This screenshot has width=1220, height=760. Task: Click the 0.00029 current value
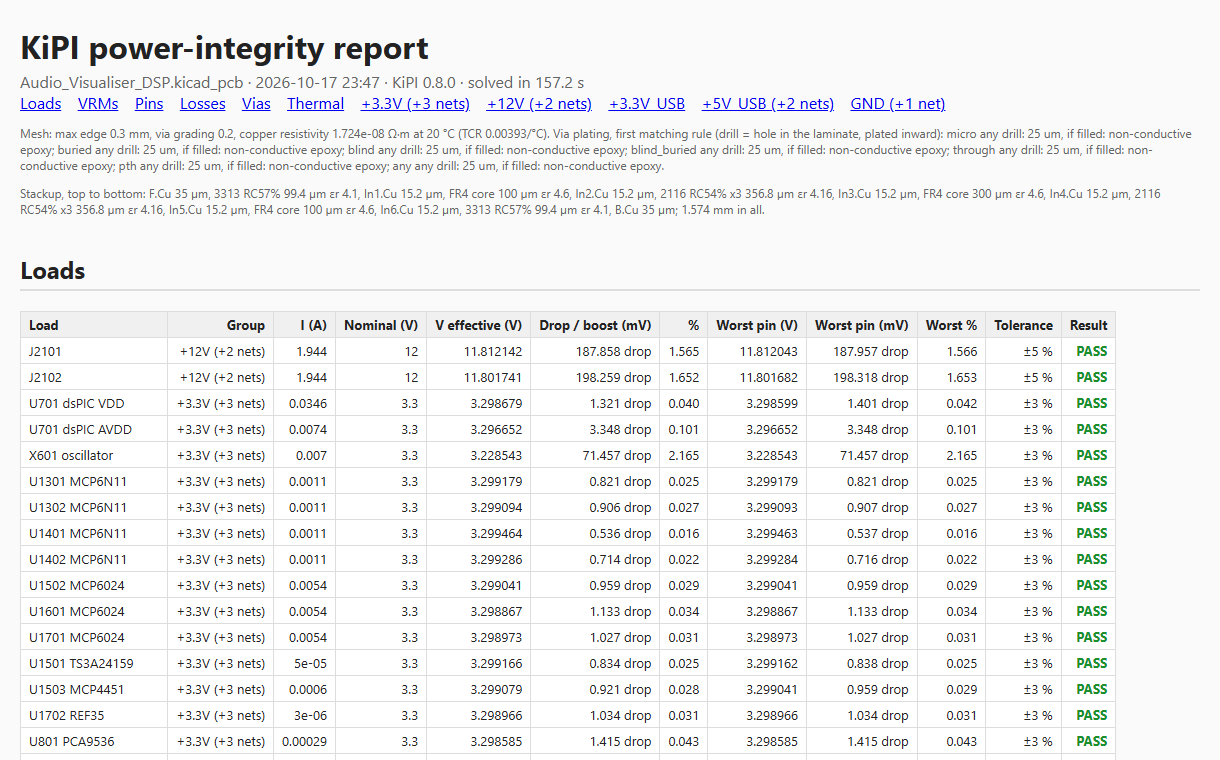tap(304, 741)
